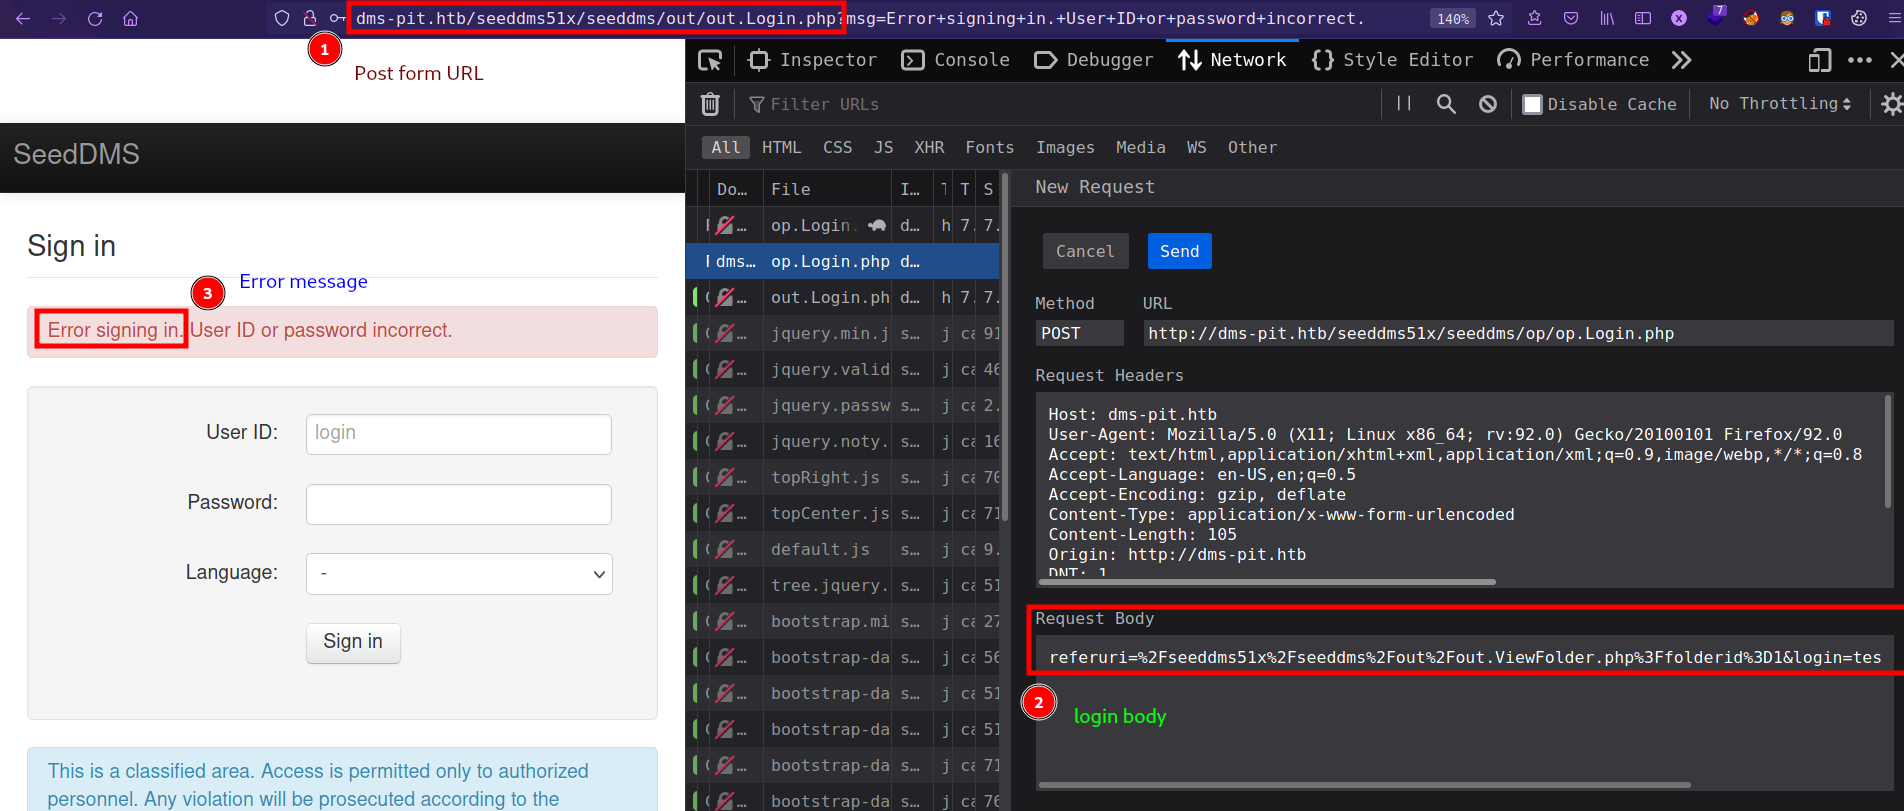This screenshot has height=811, width=1904.
Task: Show more DevTools tabs chevron
Action: 1681,61
